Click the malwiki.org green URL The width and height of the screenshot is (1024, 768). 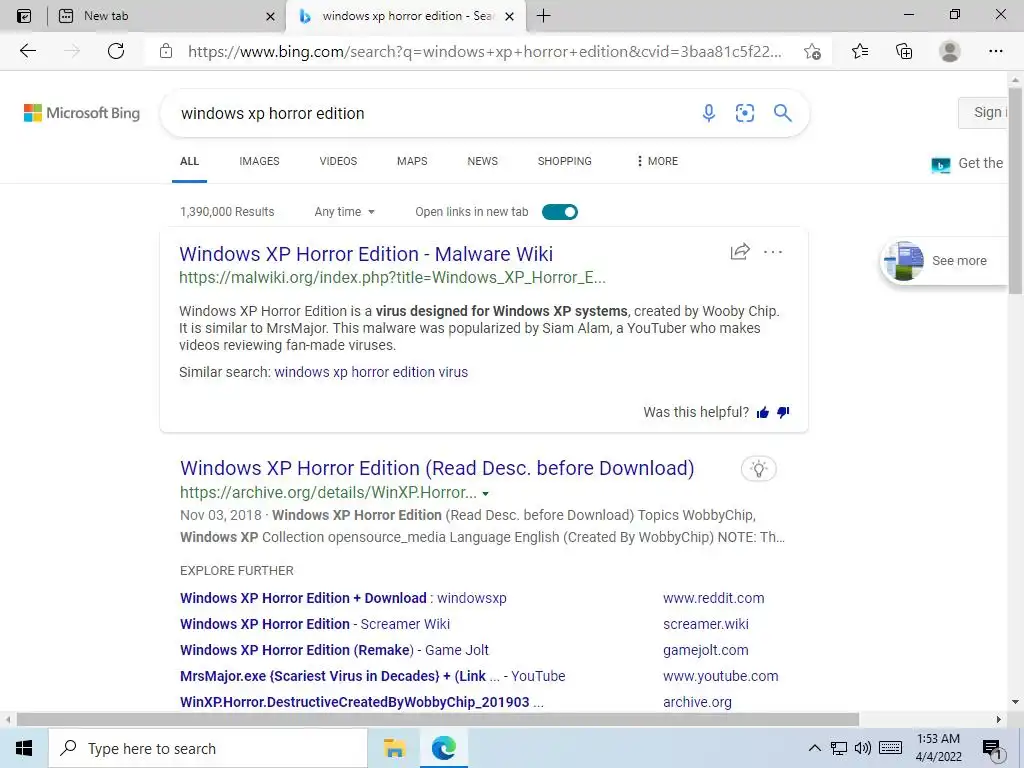[x=392, y=278]
